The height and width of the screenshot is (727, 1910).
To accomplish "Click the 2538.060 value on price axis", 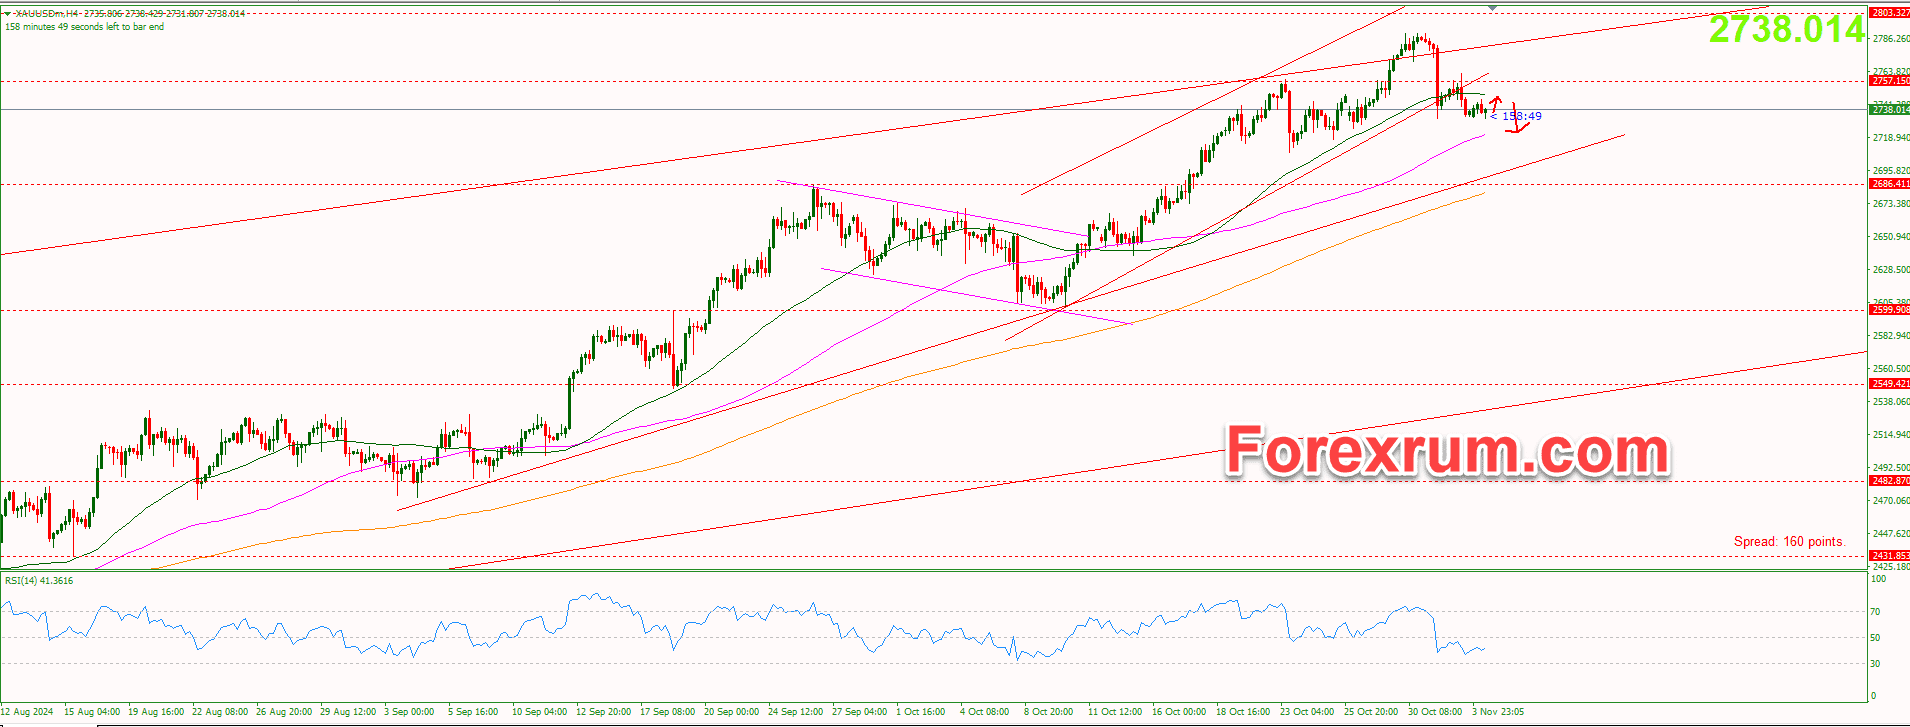I will (1890, 402).
